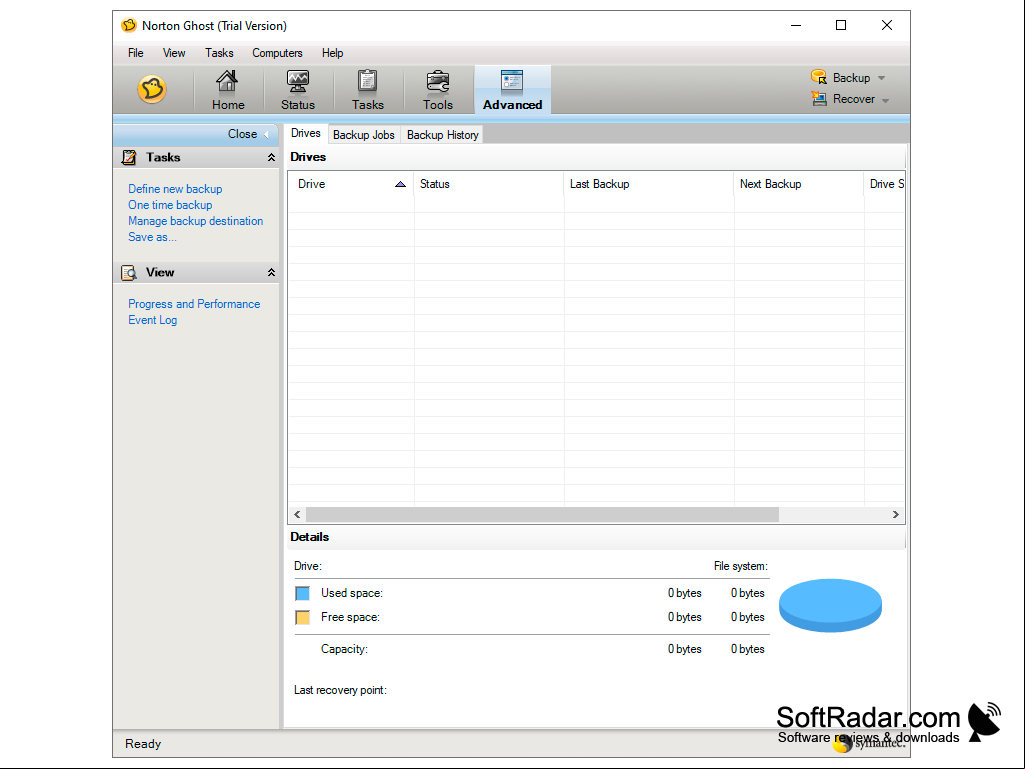
Task: Open the Tools toolbar view
Action: click(x=437, y=90)
